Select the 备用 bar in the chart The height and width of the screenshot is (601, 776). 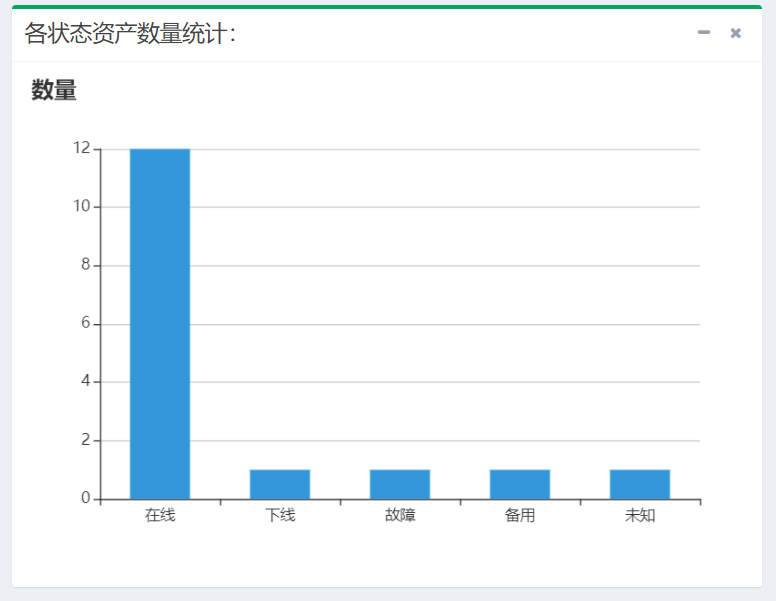click(x=520, y=484)
